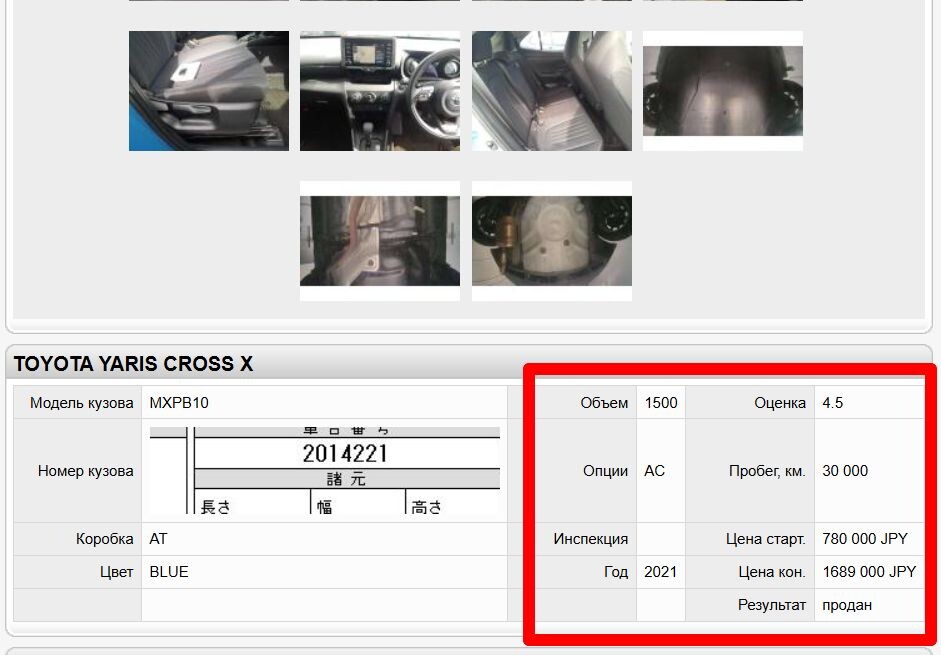Click the gearbox value AT

(x=158, y=539)
